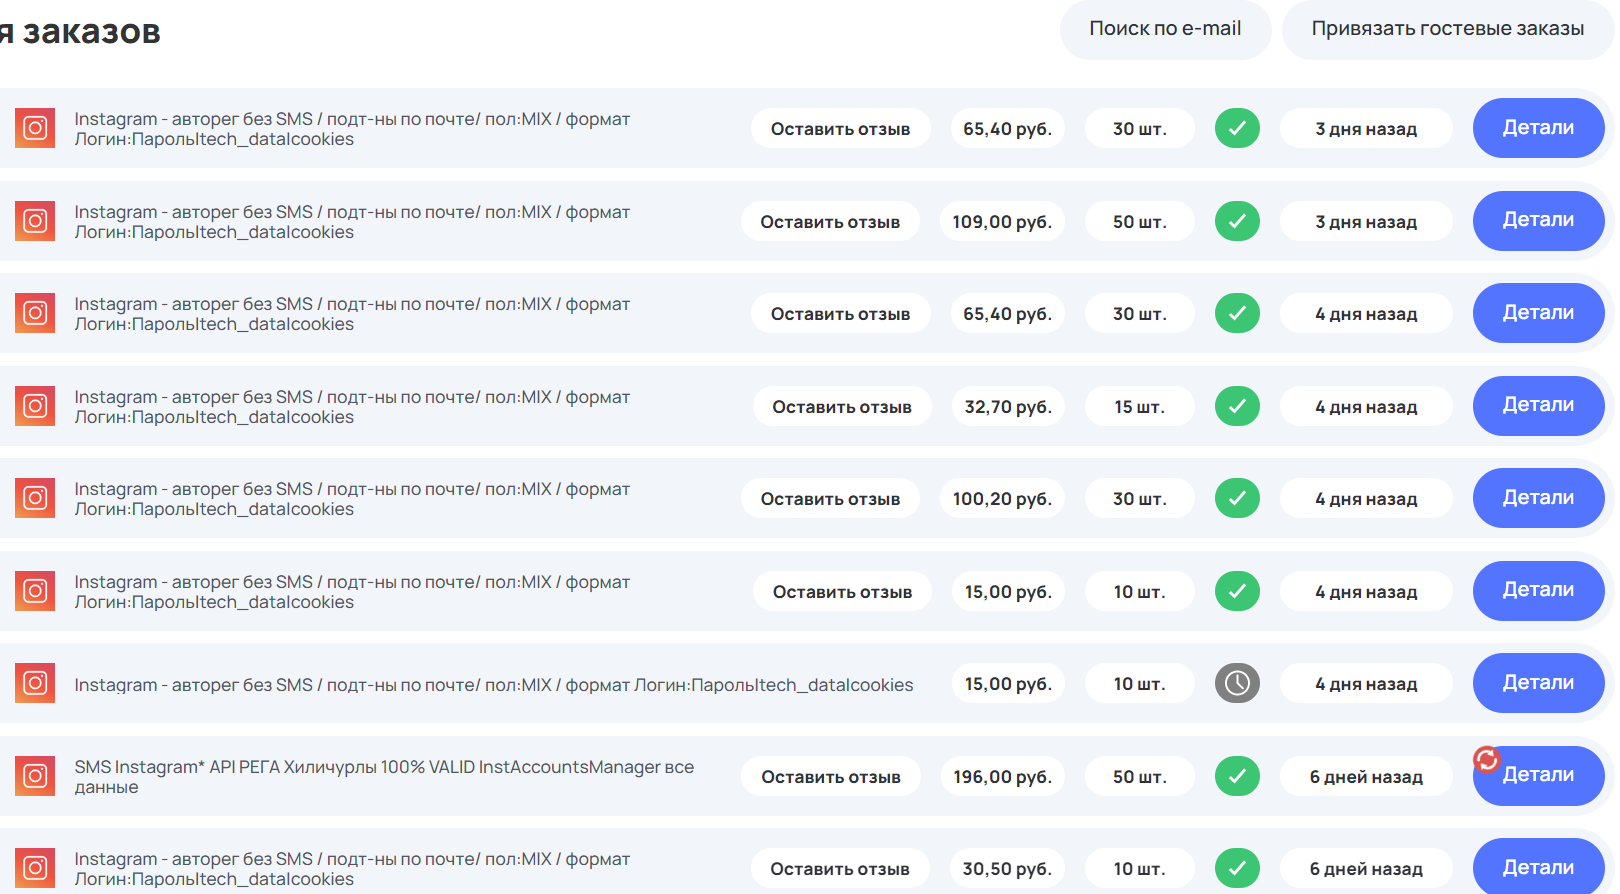Open Детали for the 32,70 руб. order

tap(1538, 406)
